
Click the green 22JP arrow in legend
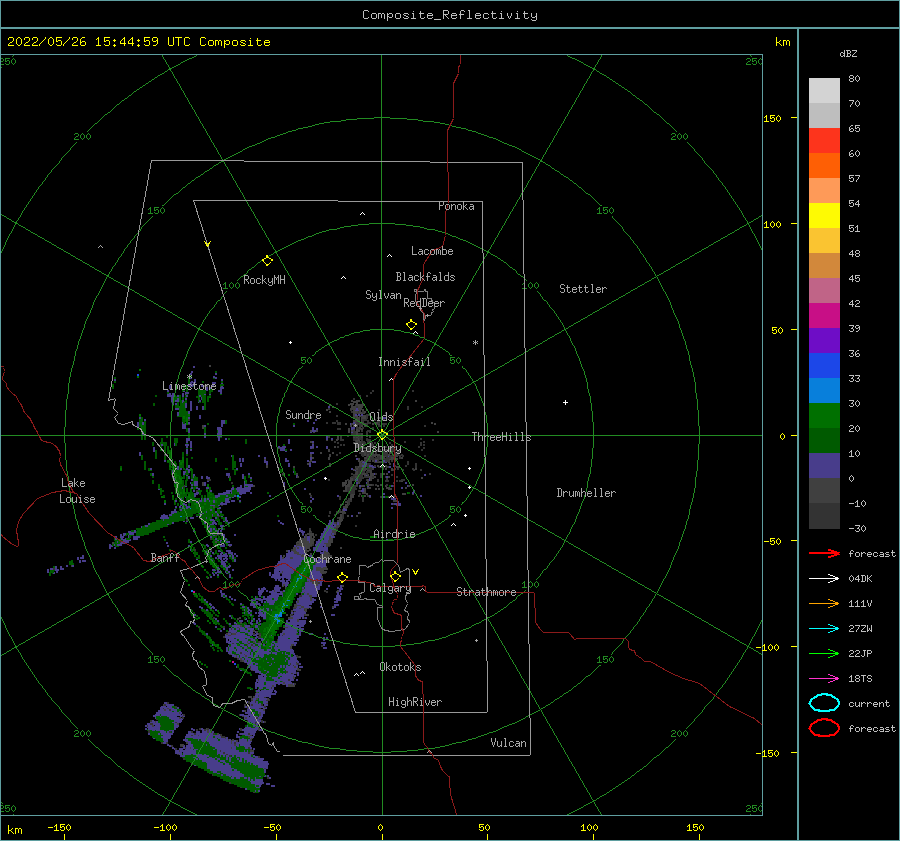coord(824,653)
